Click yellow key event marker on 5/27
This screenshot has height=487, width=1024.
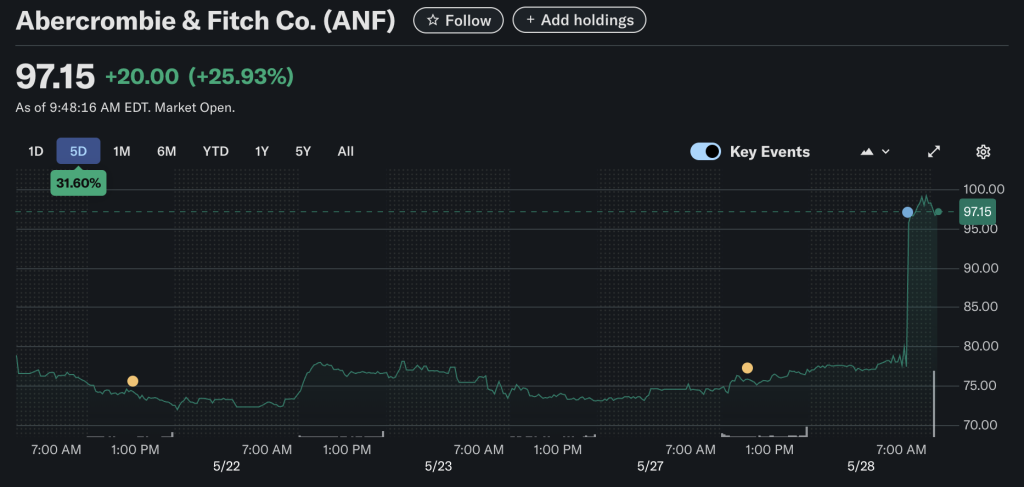(747, 368)
